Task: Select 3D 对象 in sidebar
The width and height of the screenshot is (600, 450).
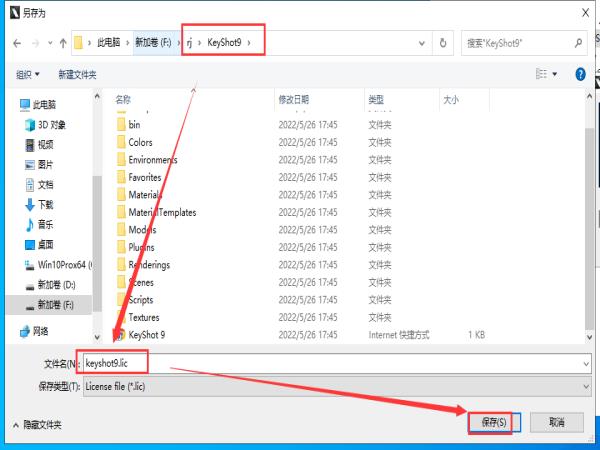Action: pyautogui.click(x=51, y=125)
